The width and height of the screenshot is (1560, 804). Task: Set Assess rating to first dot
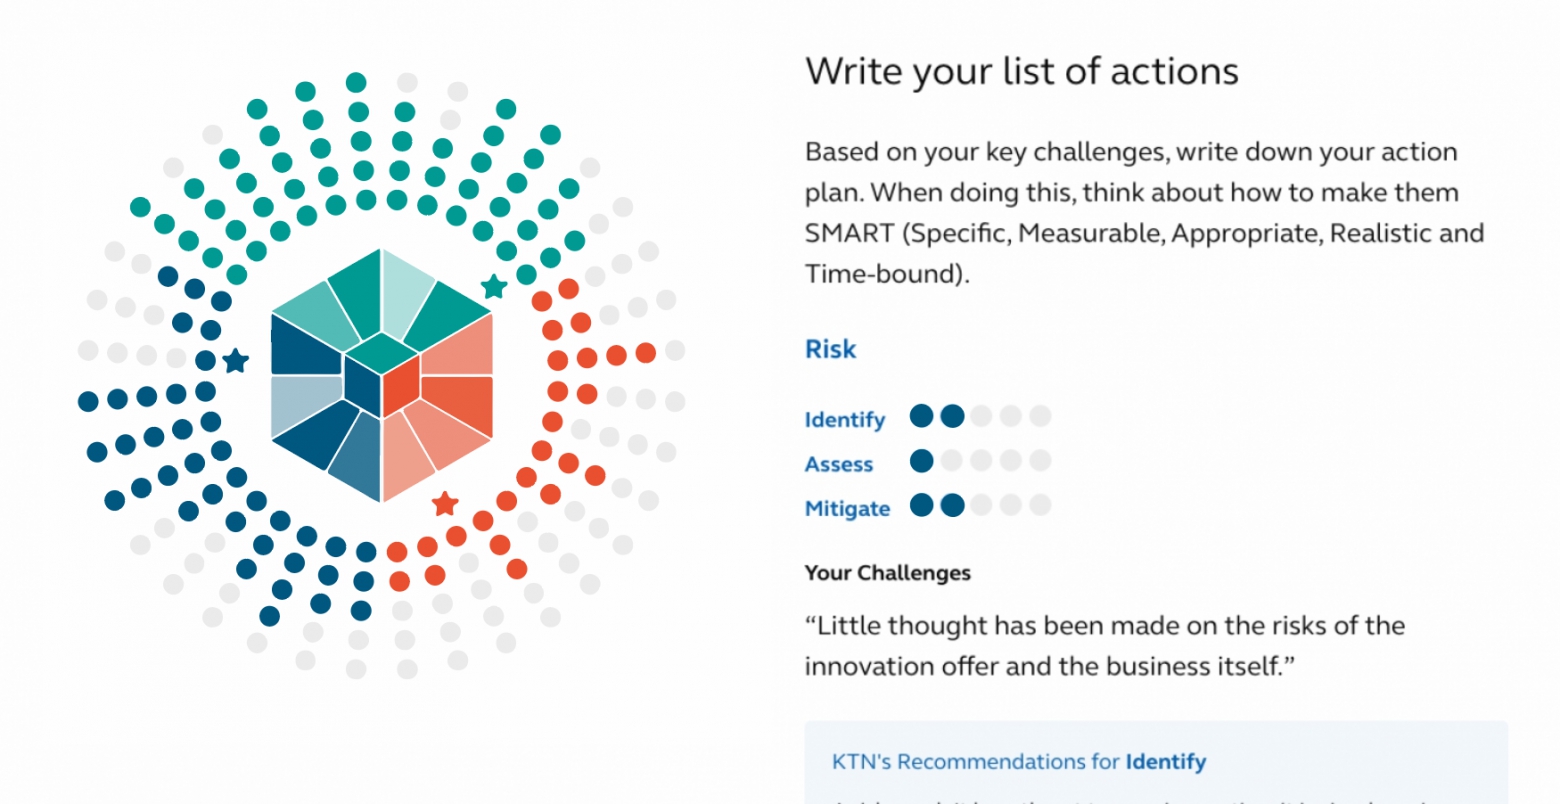tap(921, 460)
